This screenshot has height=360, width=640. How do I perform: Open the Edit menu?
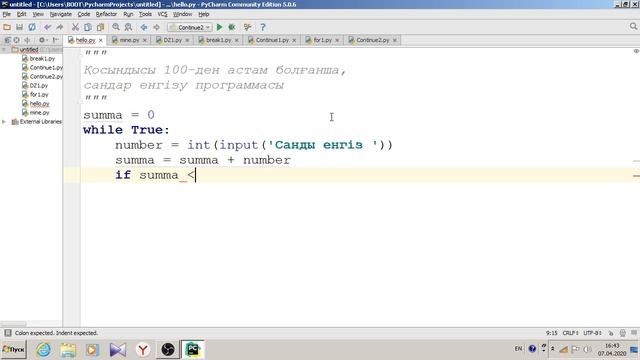[21, 14]
